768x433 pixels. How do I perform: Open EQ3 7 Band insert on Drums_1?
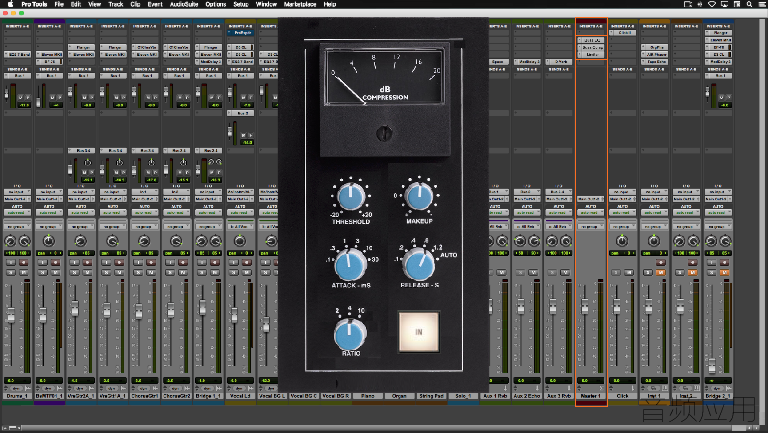[17, 54]
